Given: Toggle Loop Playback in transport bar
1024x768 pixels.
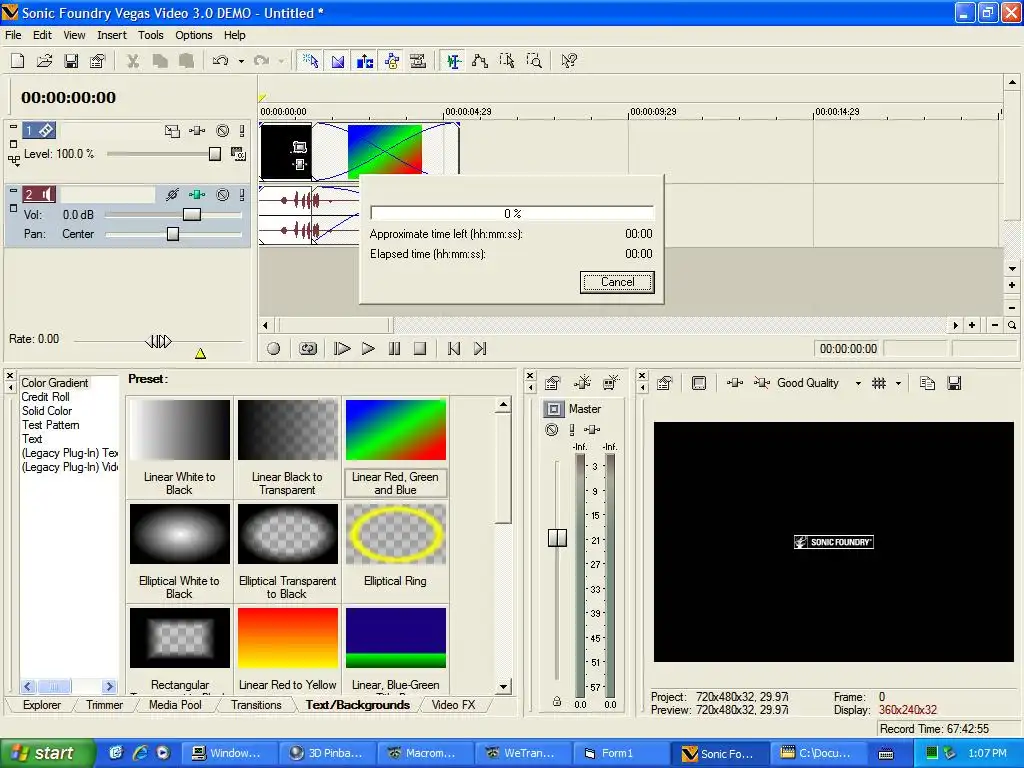Looking at the screenshot, I should [x=308, y=349].
